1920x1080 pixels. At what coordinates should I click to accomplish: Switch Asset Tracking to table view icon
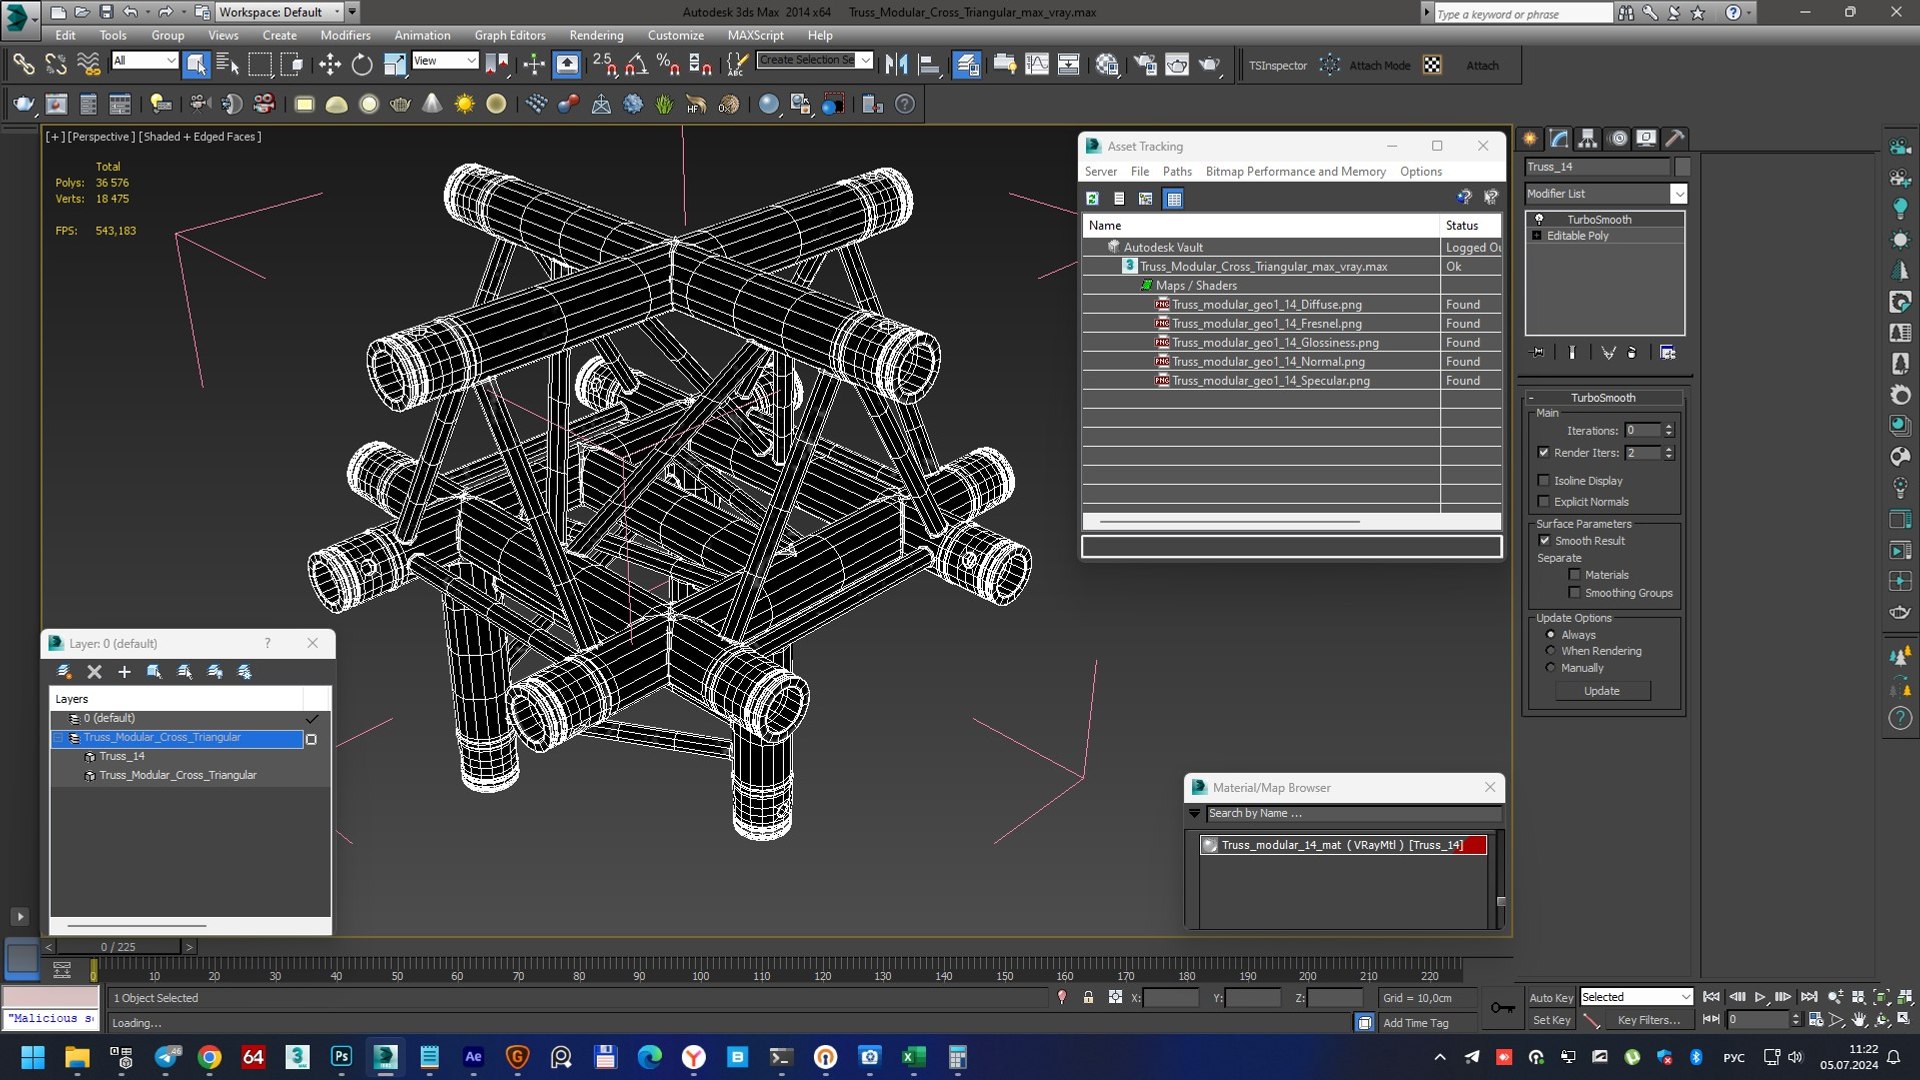(1174, 199)
